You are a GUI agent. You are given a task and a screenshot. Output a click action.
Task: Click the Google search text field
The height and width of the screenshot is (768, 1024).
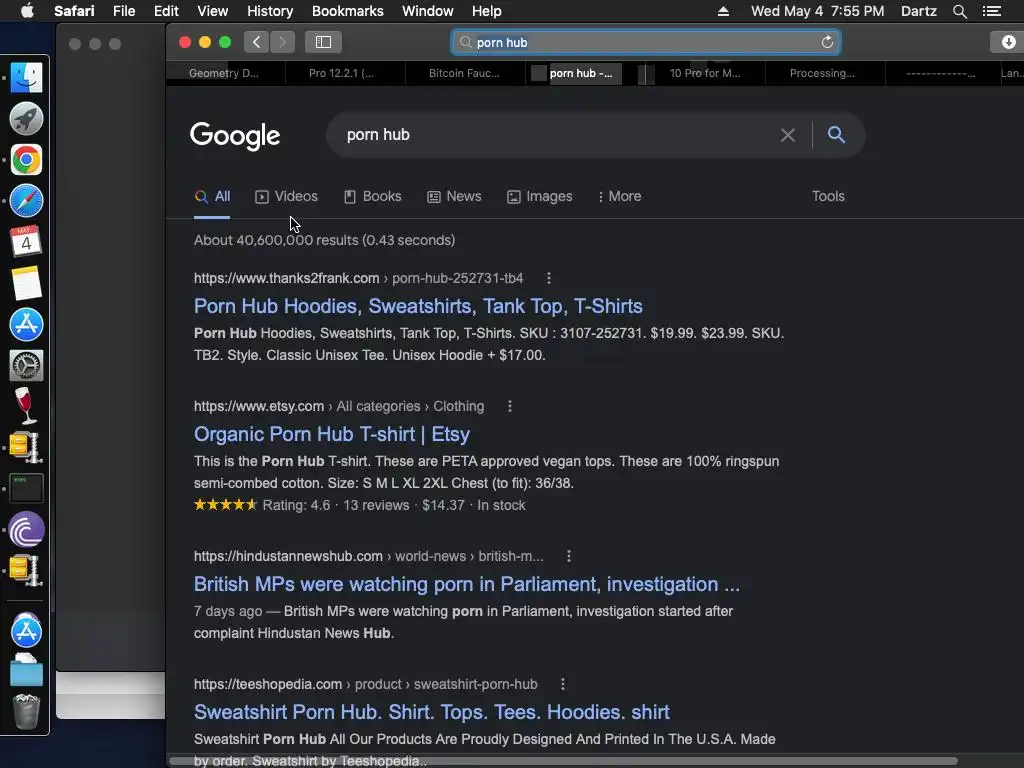click(x=555, y=135)
